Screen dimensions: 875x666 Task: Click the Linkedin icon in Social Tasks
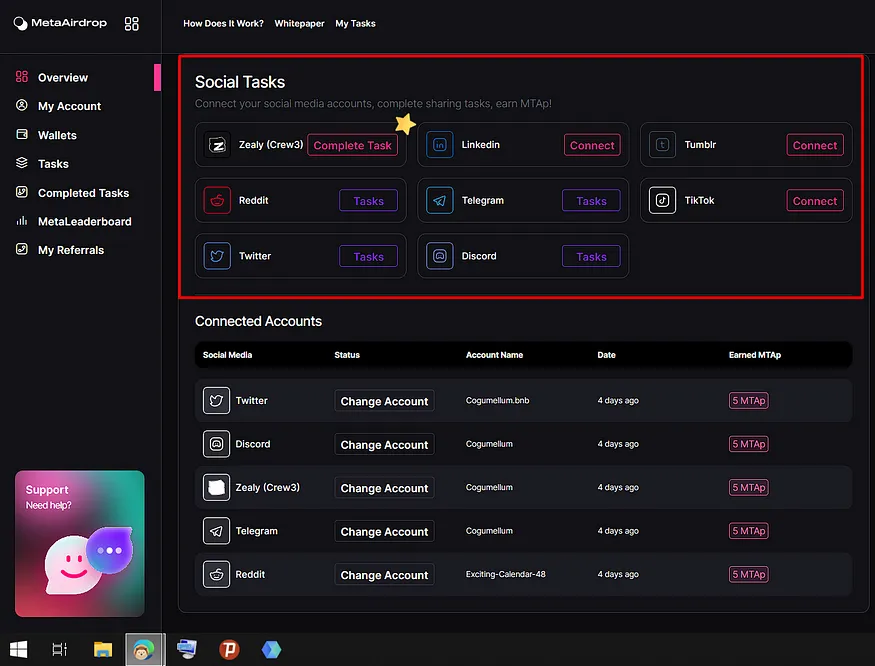[x=440, y=145]
